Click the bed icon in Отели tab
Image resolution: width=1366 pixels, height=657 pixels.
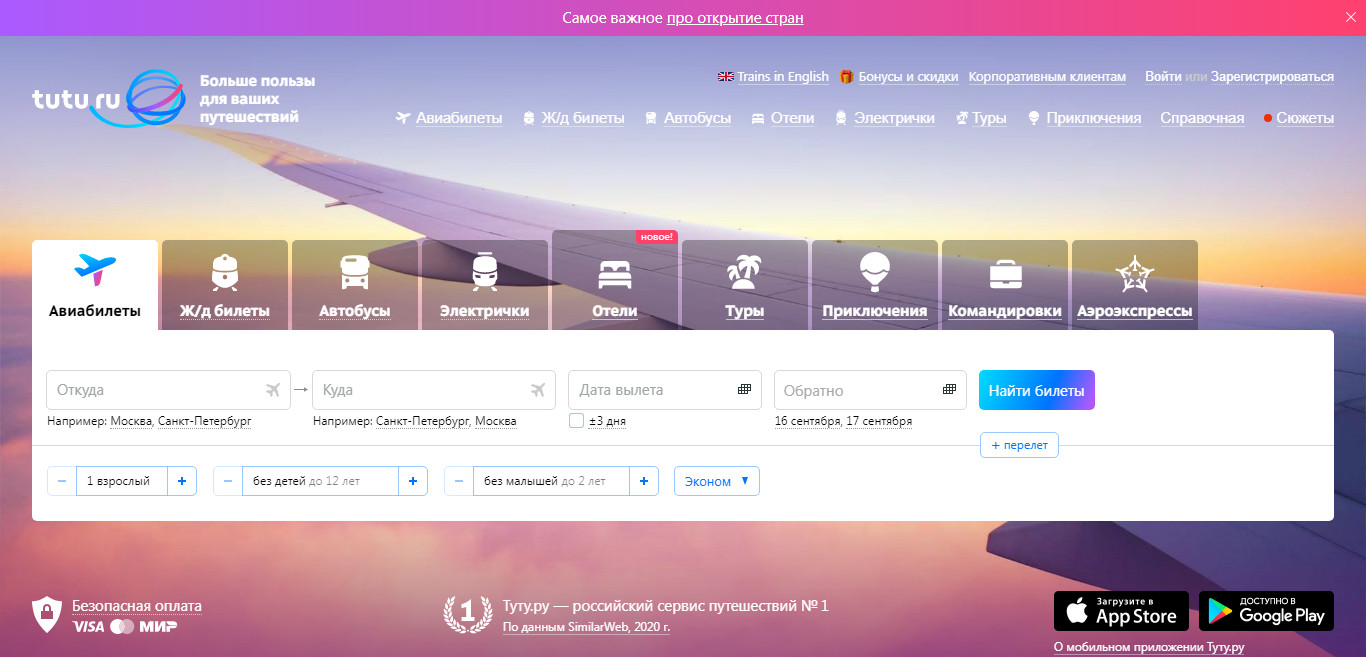(614, 273)
